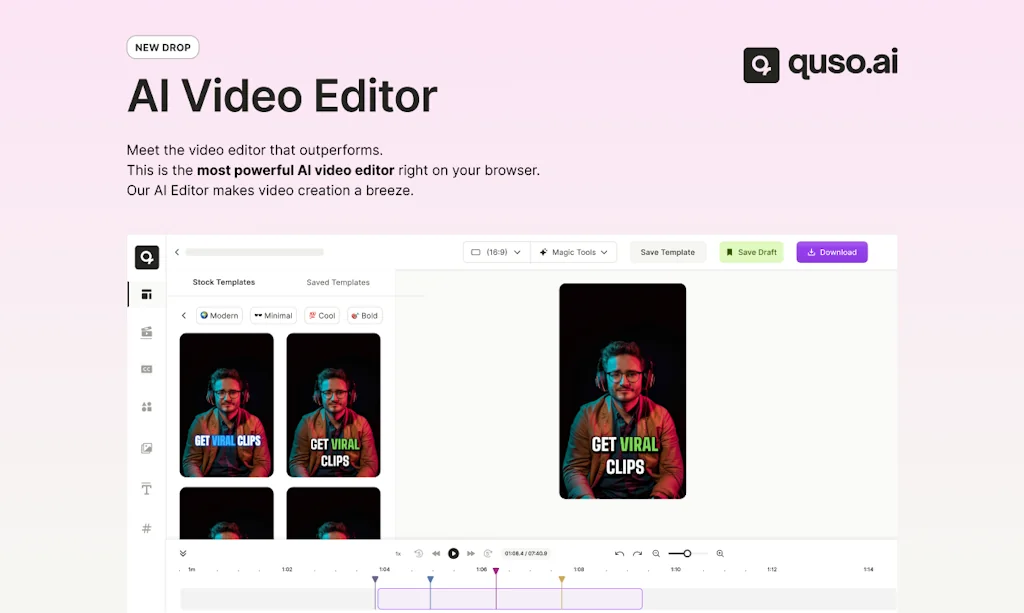Open the Elements panel in the sidebar
This screenshot has width=1024, height=613.
pyautogui.click(x=146, y=407)
